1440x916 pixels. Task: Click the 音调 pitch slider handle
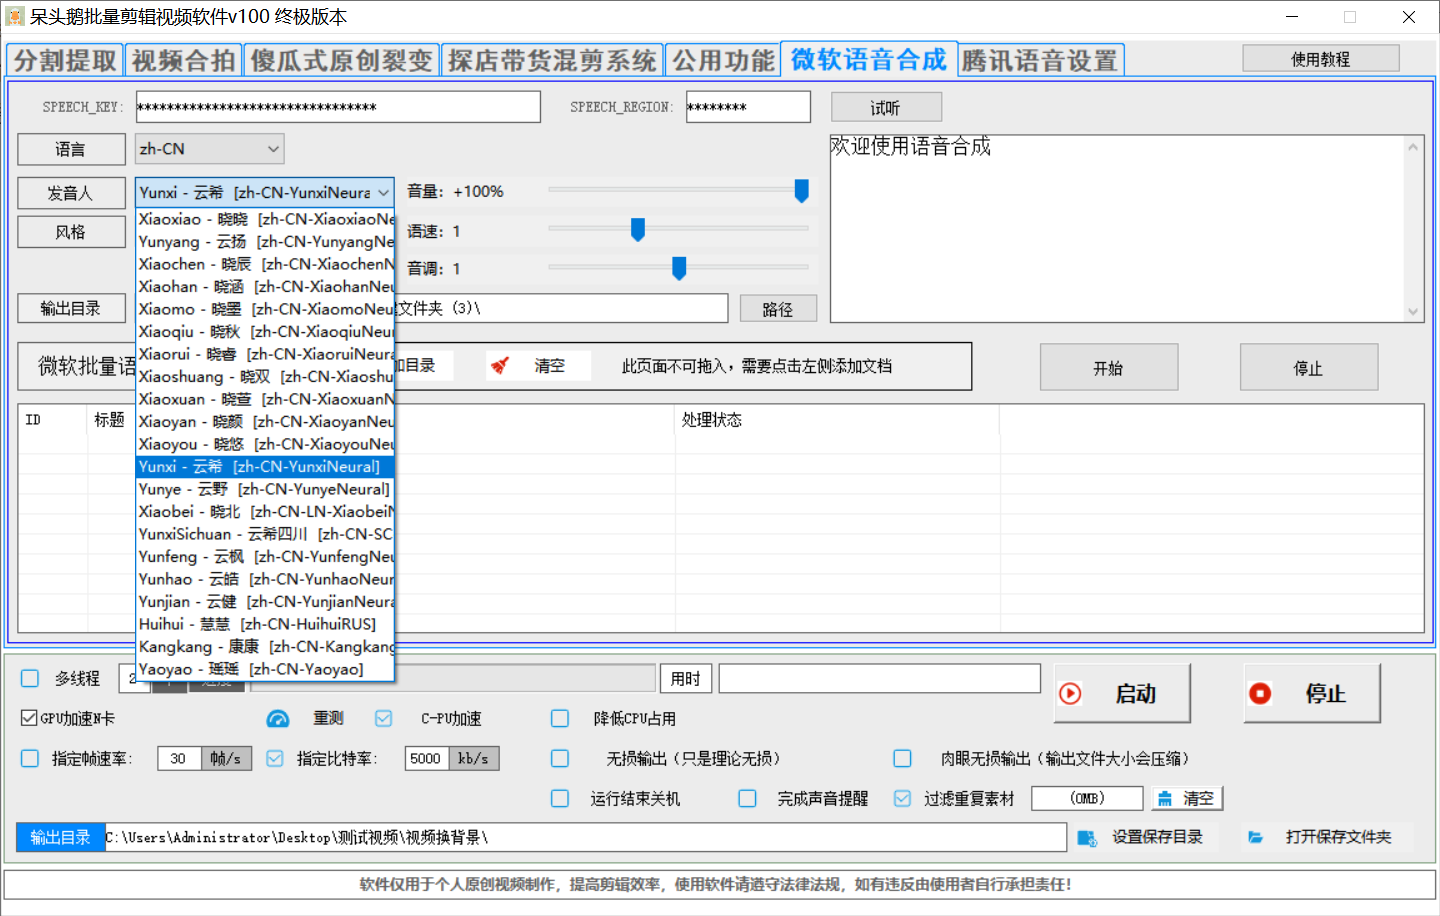click(679, 268)
